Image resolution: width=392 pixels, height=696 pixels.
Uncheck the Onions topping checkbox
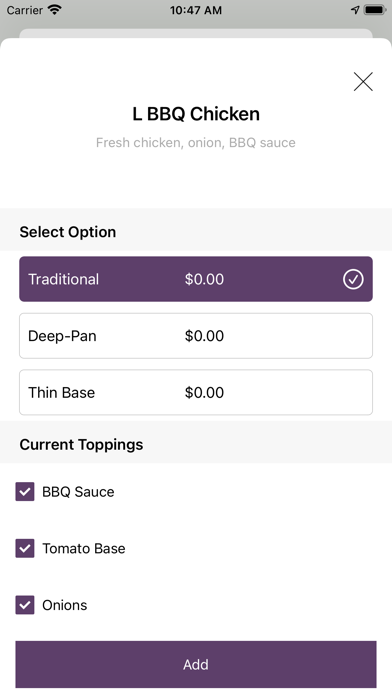click(x=25, y=605)
